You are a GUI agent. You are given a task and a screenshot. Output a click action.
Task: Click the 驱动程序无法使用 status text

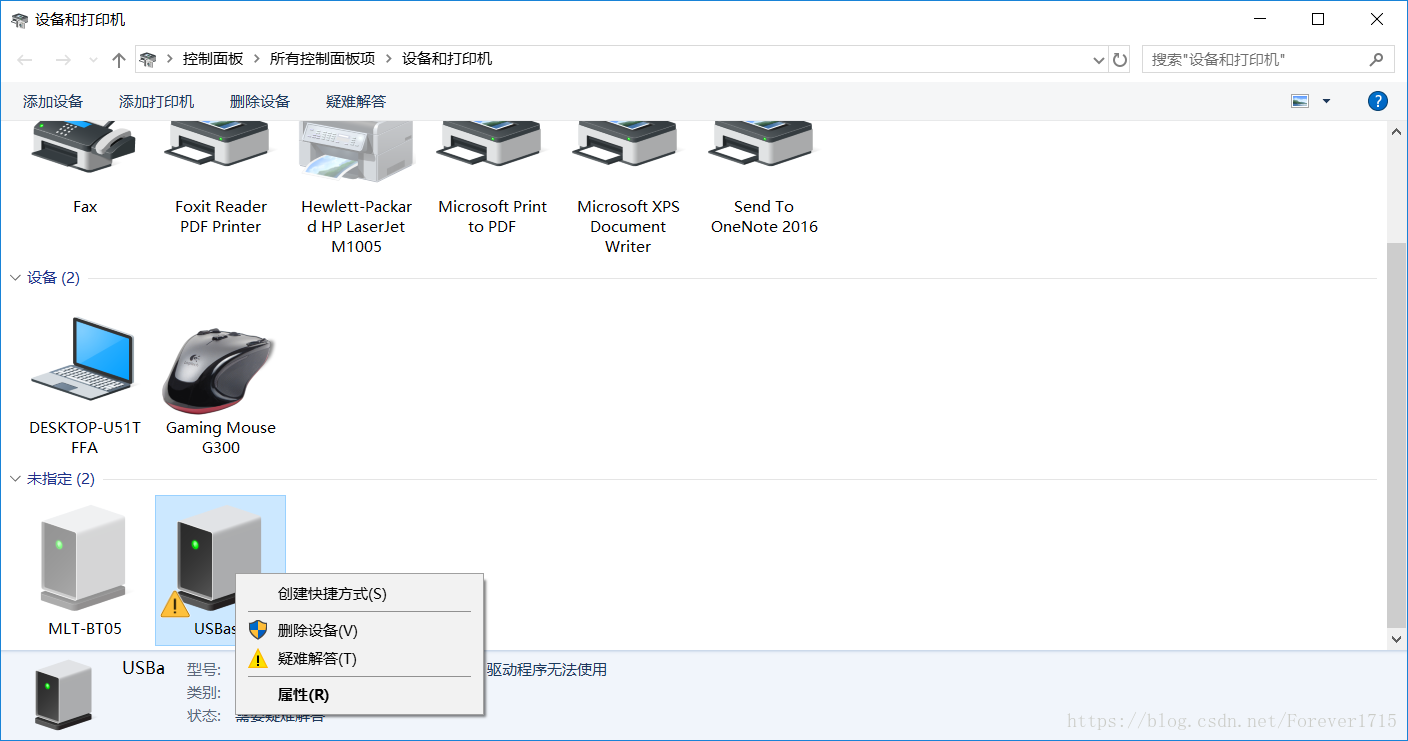[x=547, y=670]
